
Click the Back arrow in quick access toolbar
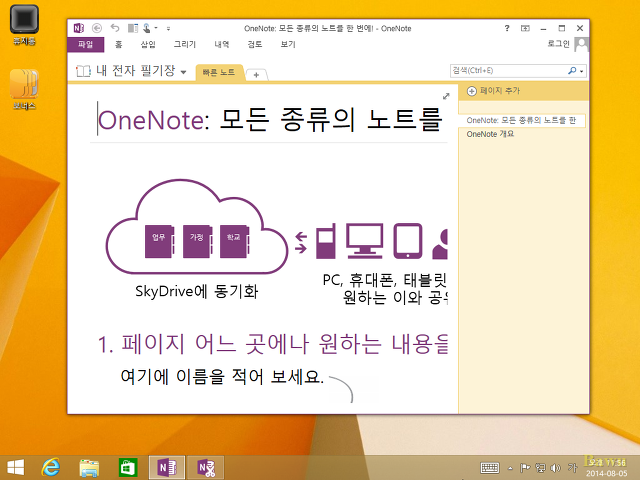click(x=97, y=28)
